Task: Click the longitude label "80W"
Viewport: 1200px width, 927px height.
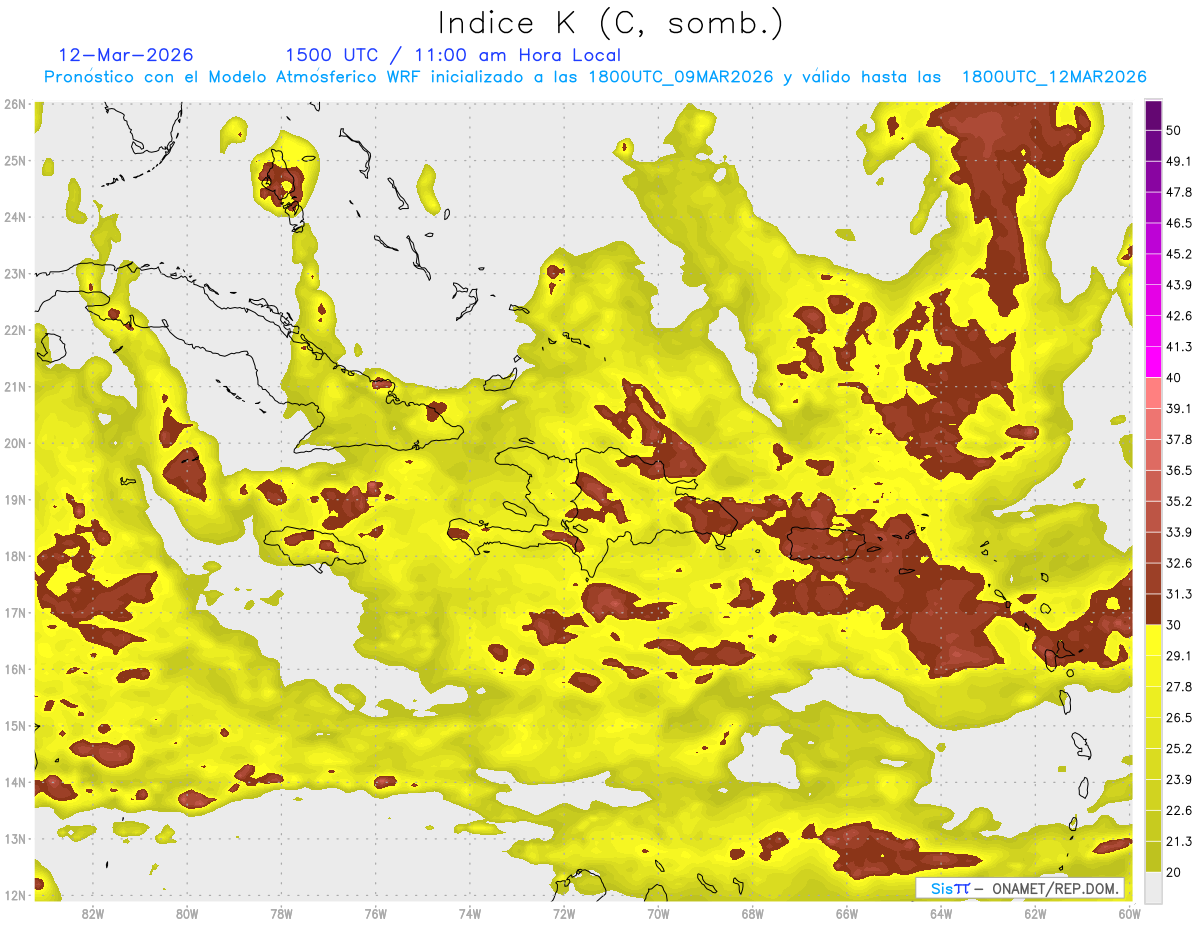Action: tap(186, 913)
